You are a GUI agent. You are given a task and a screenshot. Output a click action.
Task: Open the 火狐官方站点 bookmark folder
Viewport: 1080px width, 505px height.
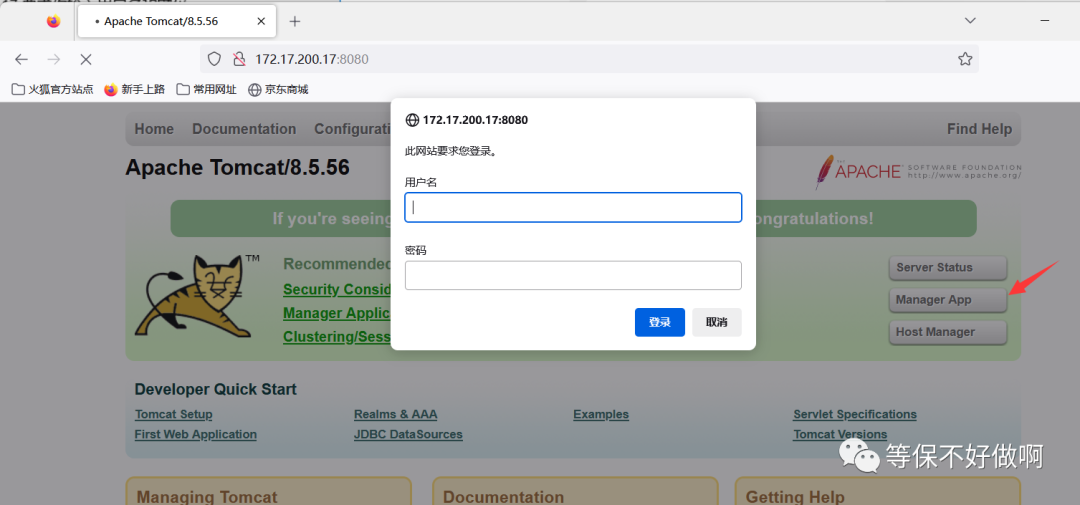[53, 89]
